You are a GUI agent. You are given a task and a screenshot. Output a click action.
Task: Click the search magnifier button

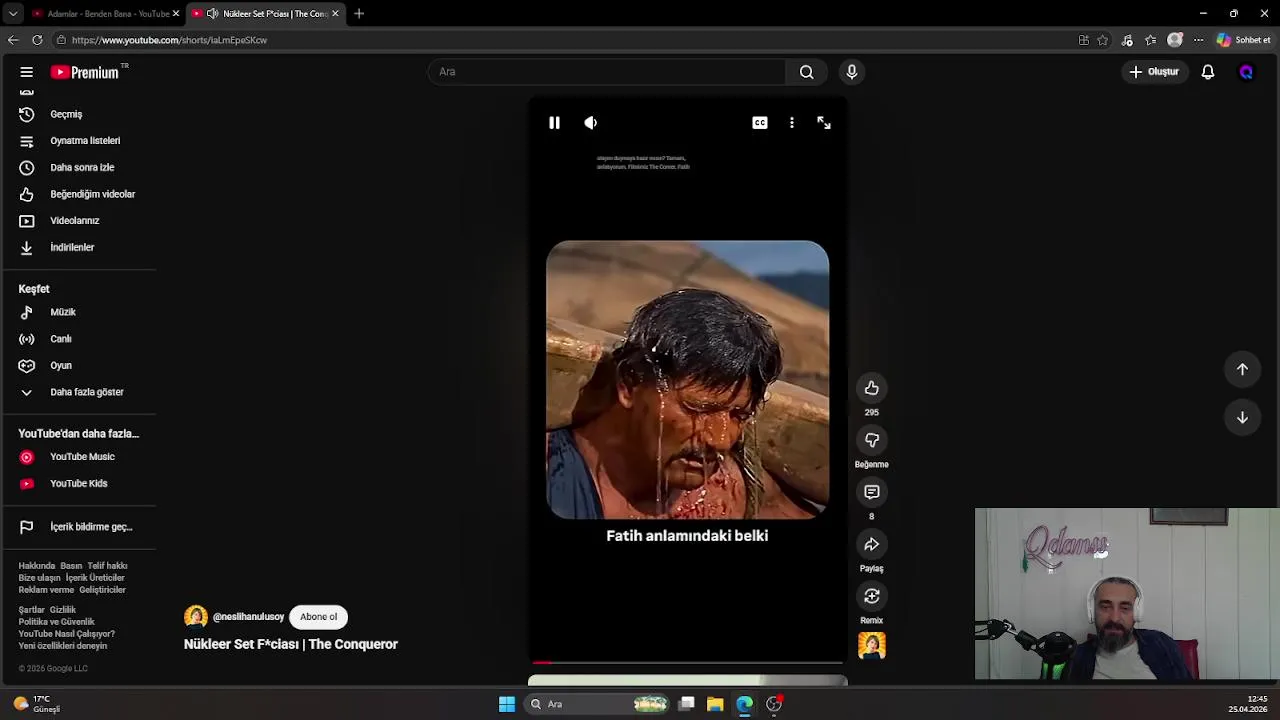tap(806, 72)
